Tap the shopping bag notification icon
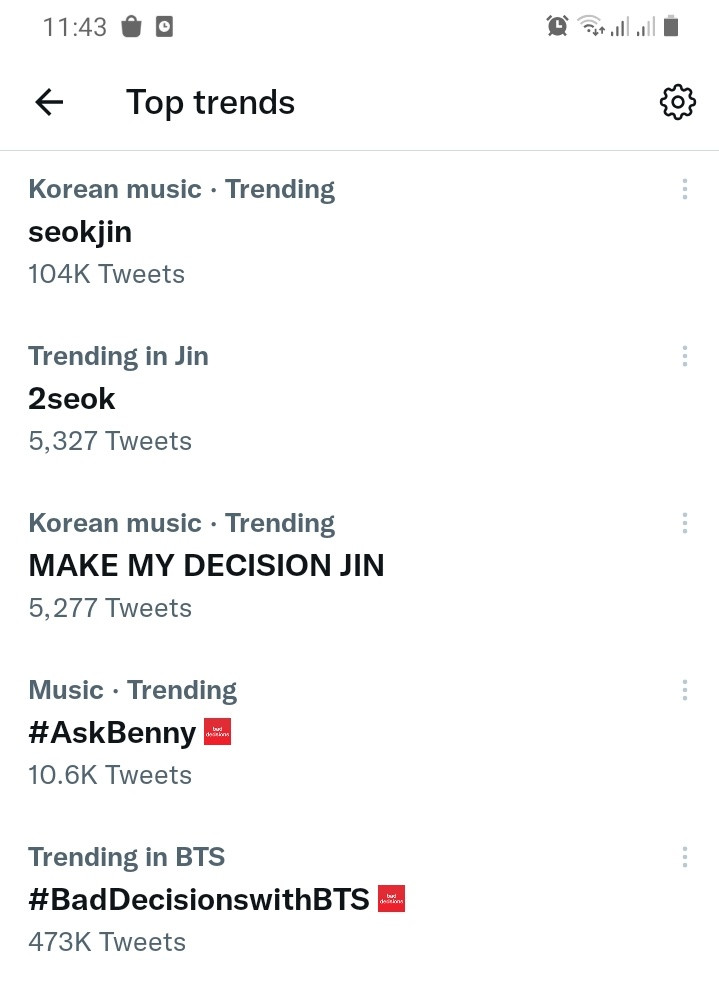The width and height of the screenshot is (719, 989). tap(131, 26)
